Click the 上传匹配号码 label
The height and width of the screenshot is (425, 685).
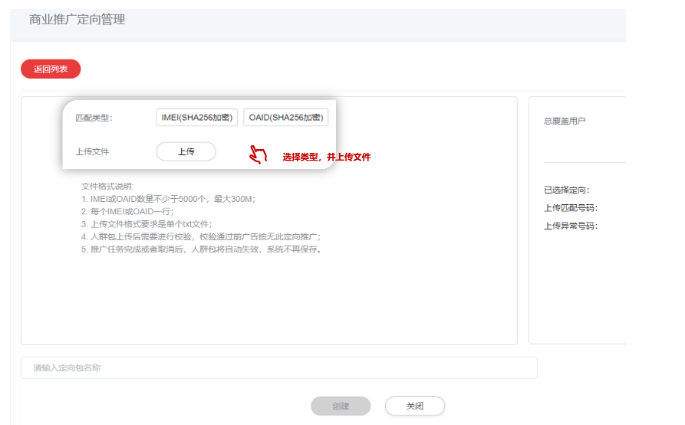click(x=571, y=208)
